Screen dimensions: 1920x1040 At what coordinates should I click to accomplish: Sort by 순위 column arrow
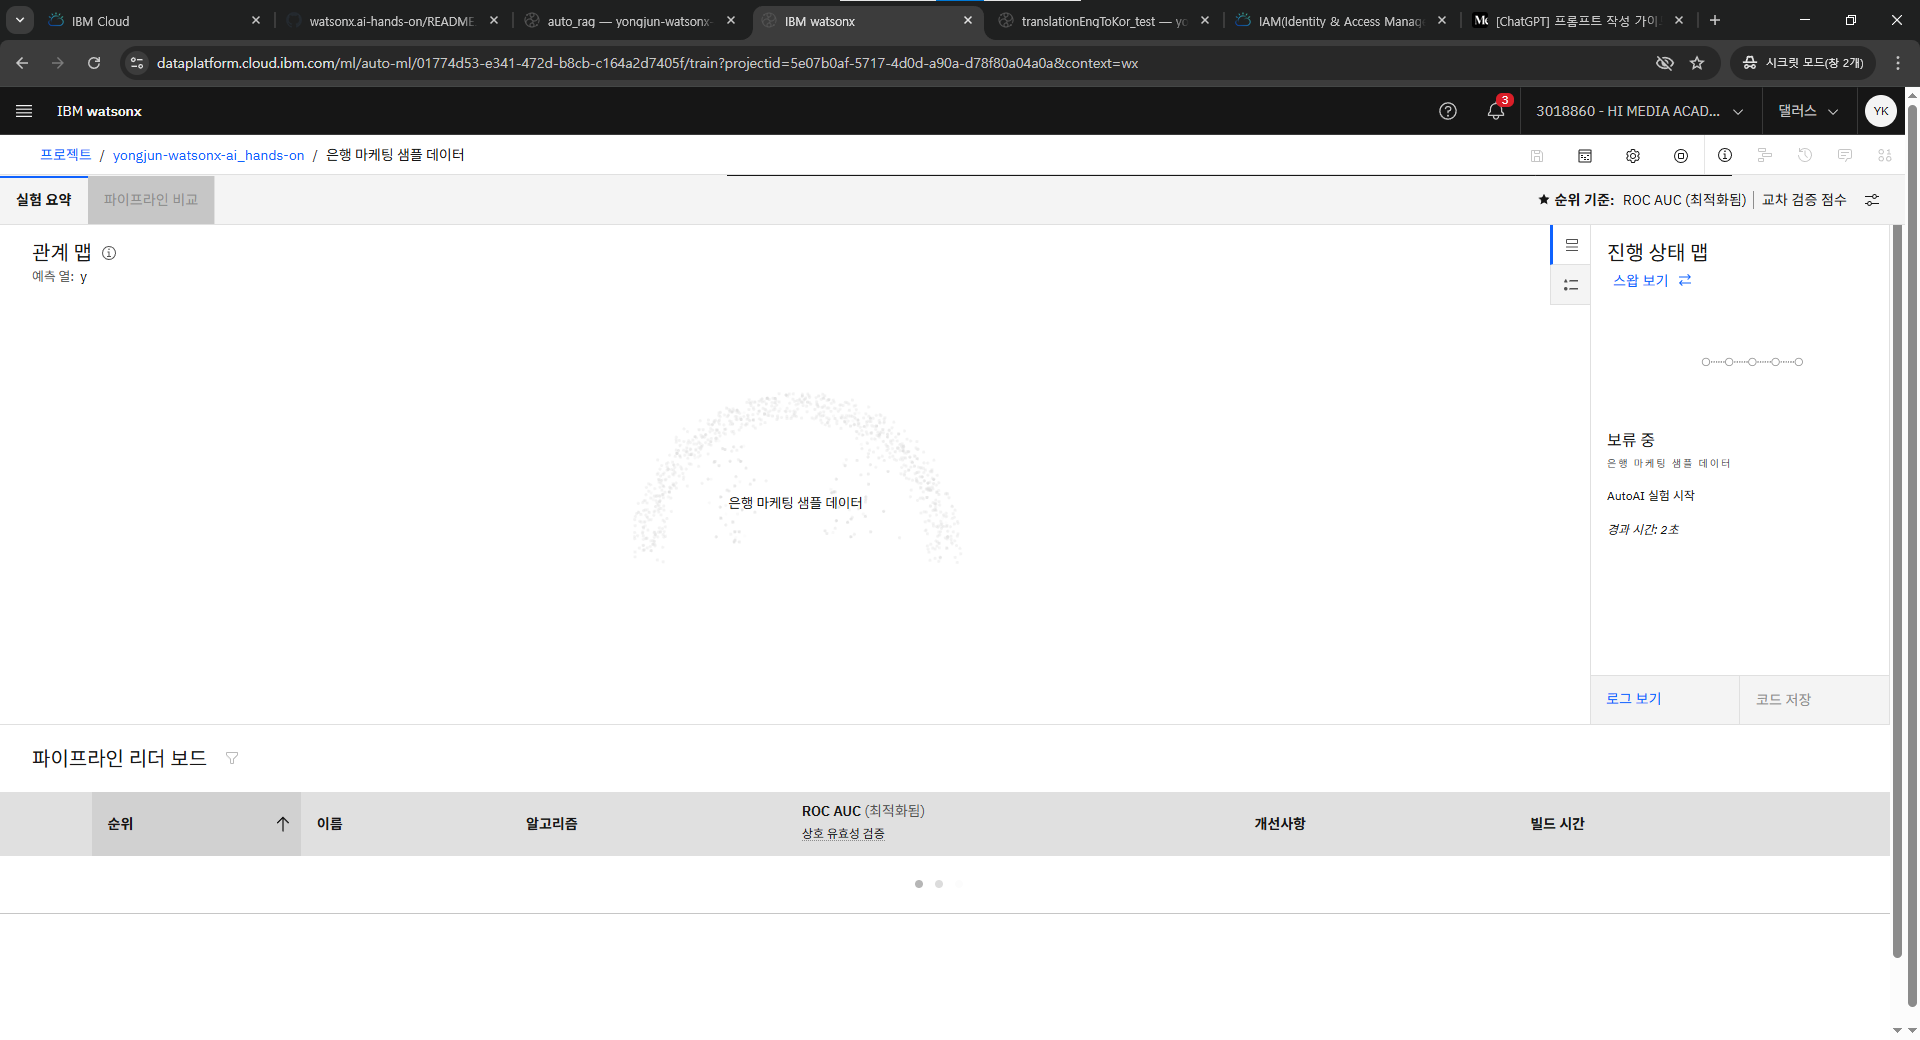[x=283, y=824]
